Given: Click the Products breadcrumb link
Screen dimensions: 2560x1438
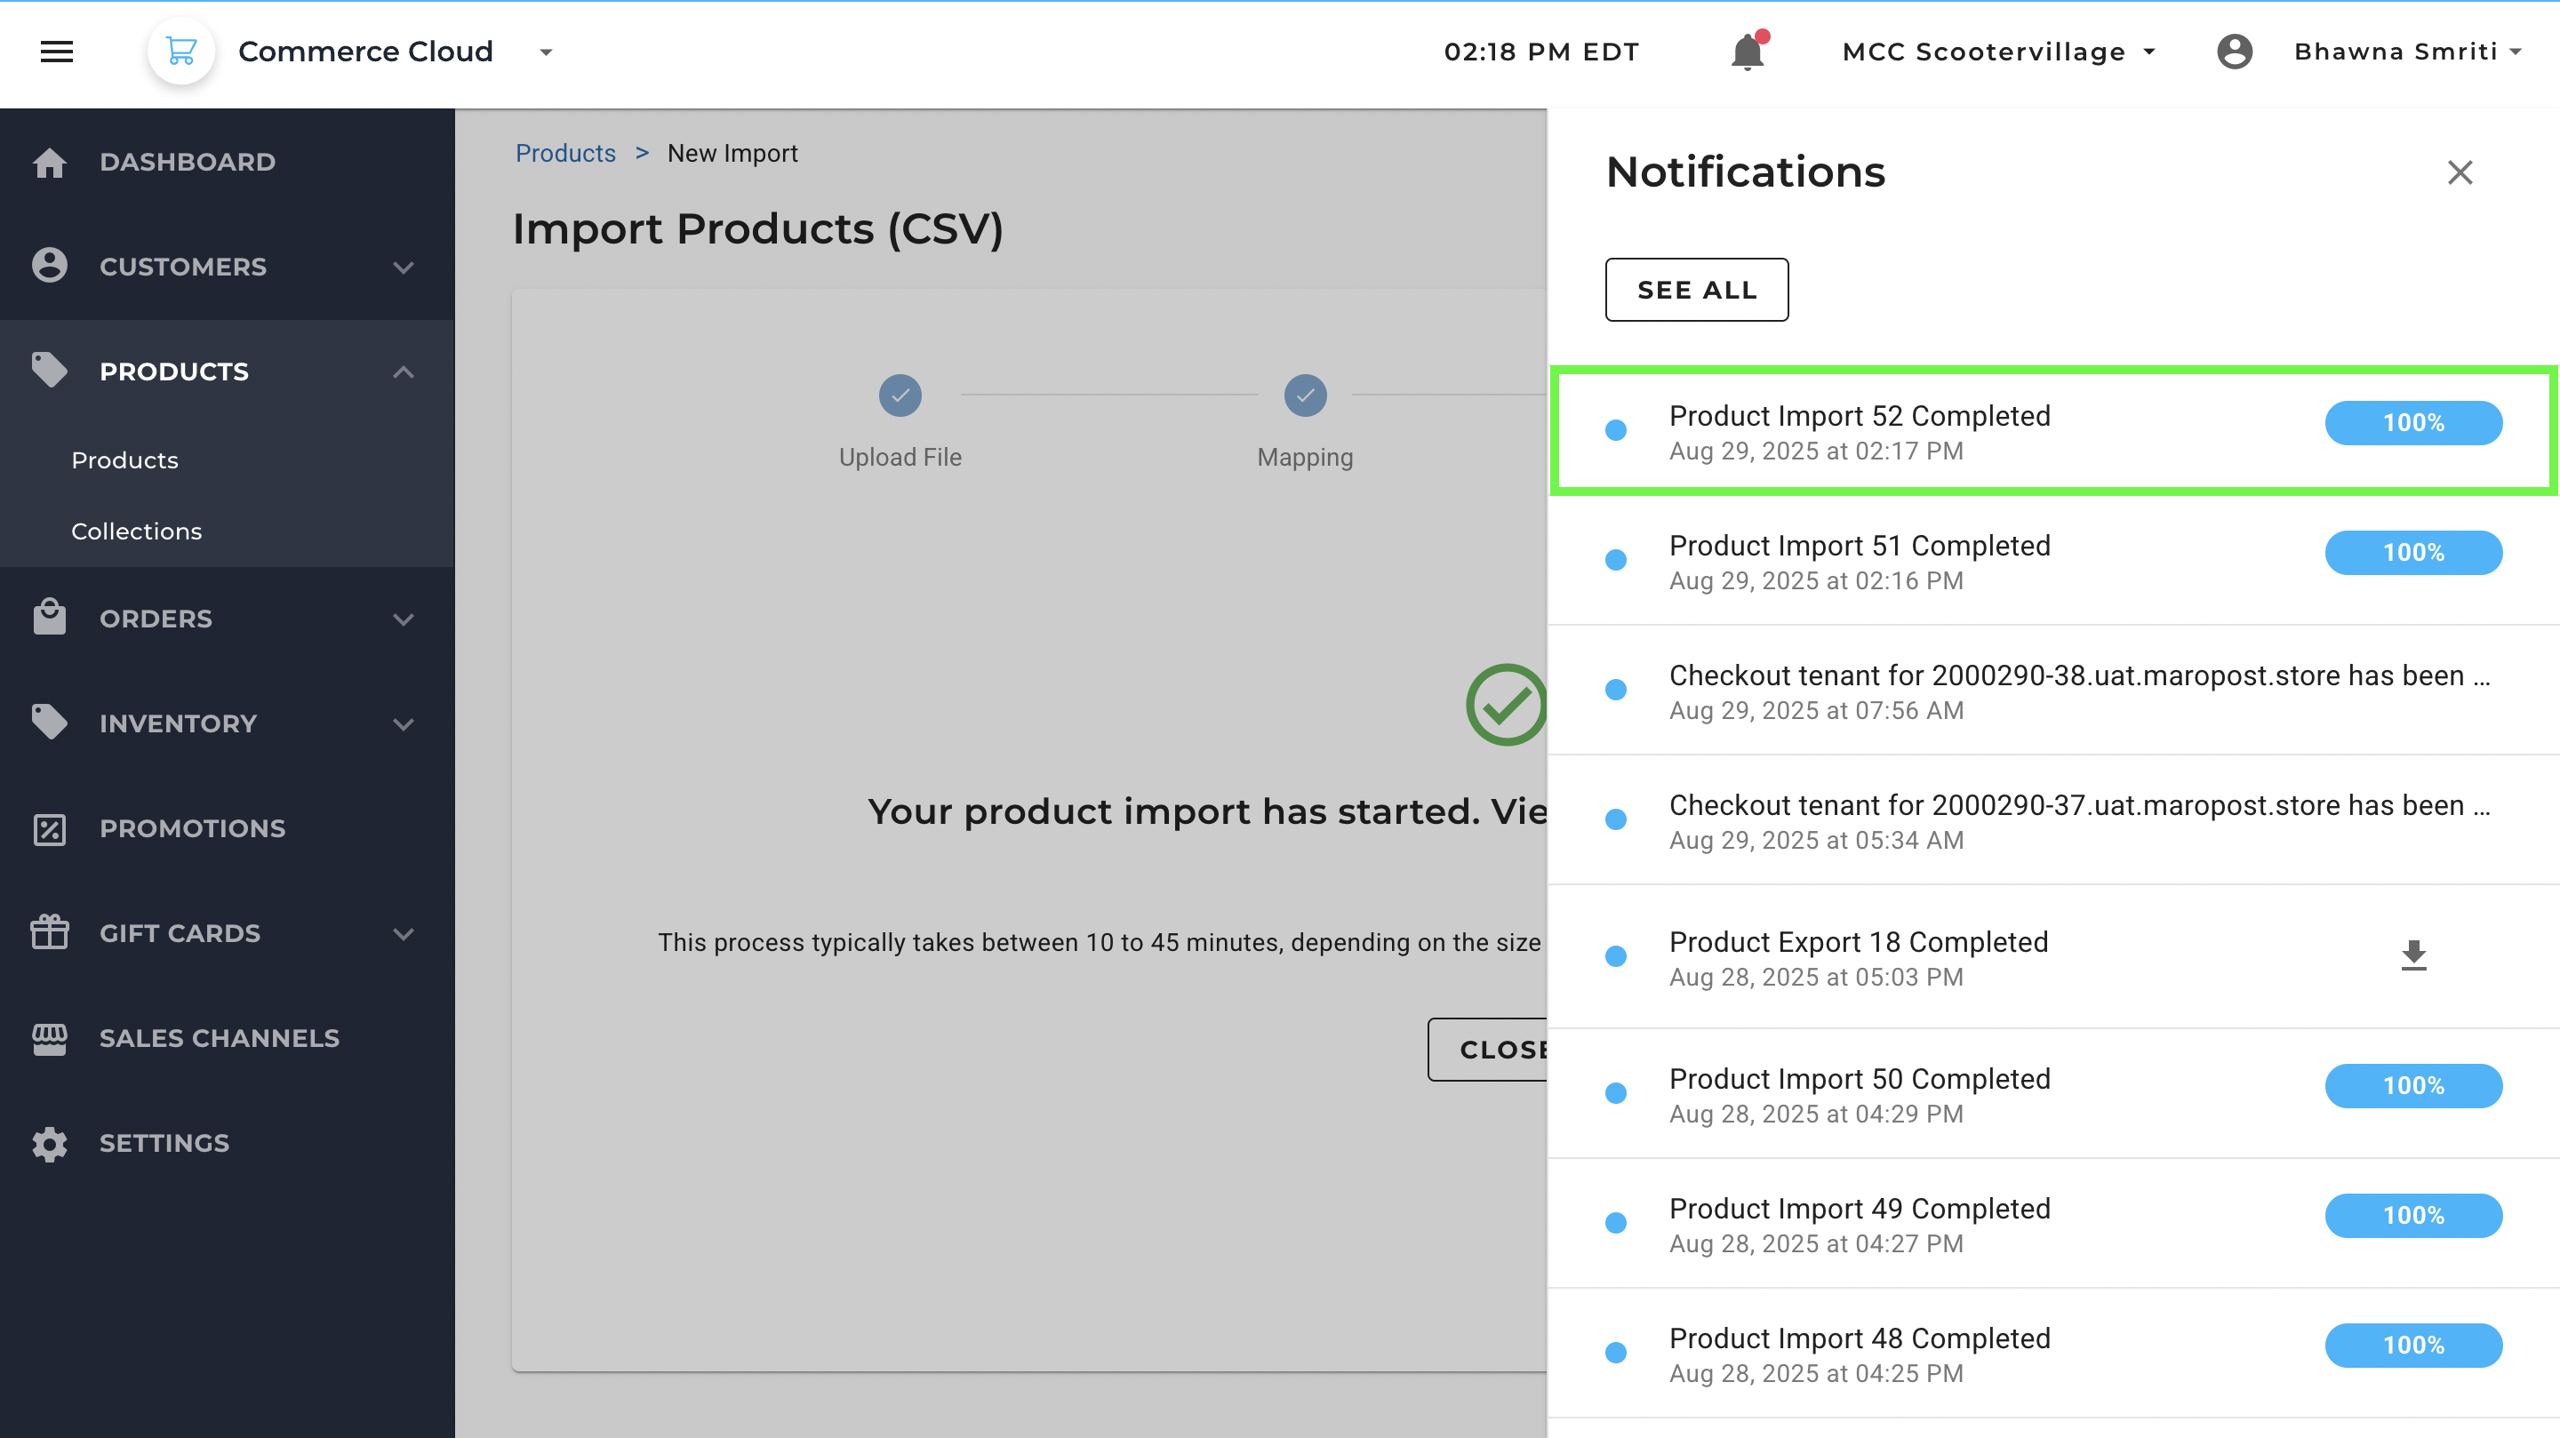Looking at the screenshot, I should pyautogui.click(x=565, y=153).
